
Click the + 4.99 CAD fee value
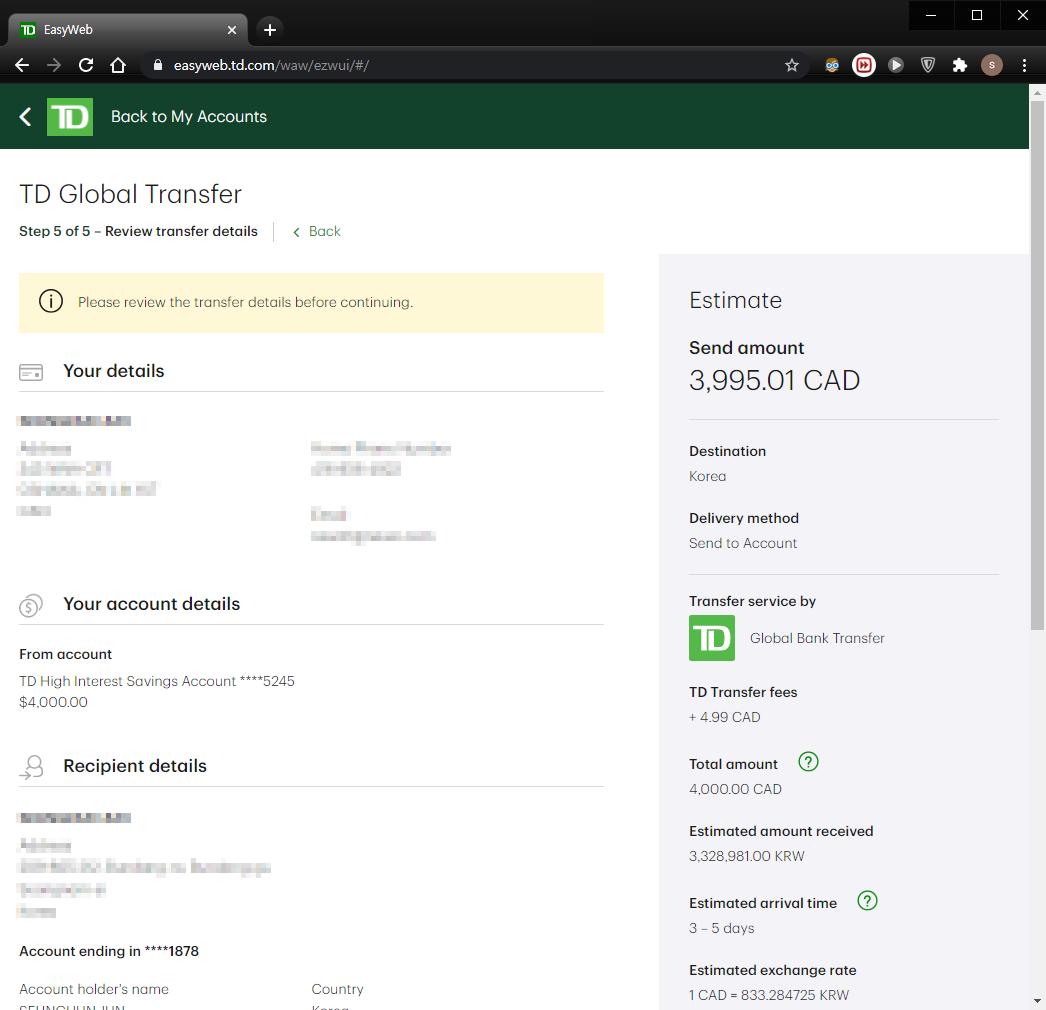pyautogui.click(x=724, y=717)
